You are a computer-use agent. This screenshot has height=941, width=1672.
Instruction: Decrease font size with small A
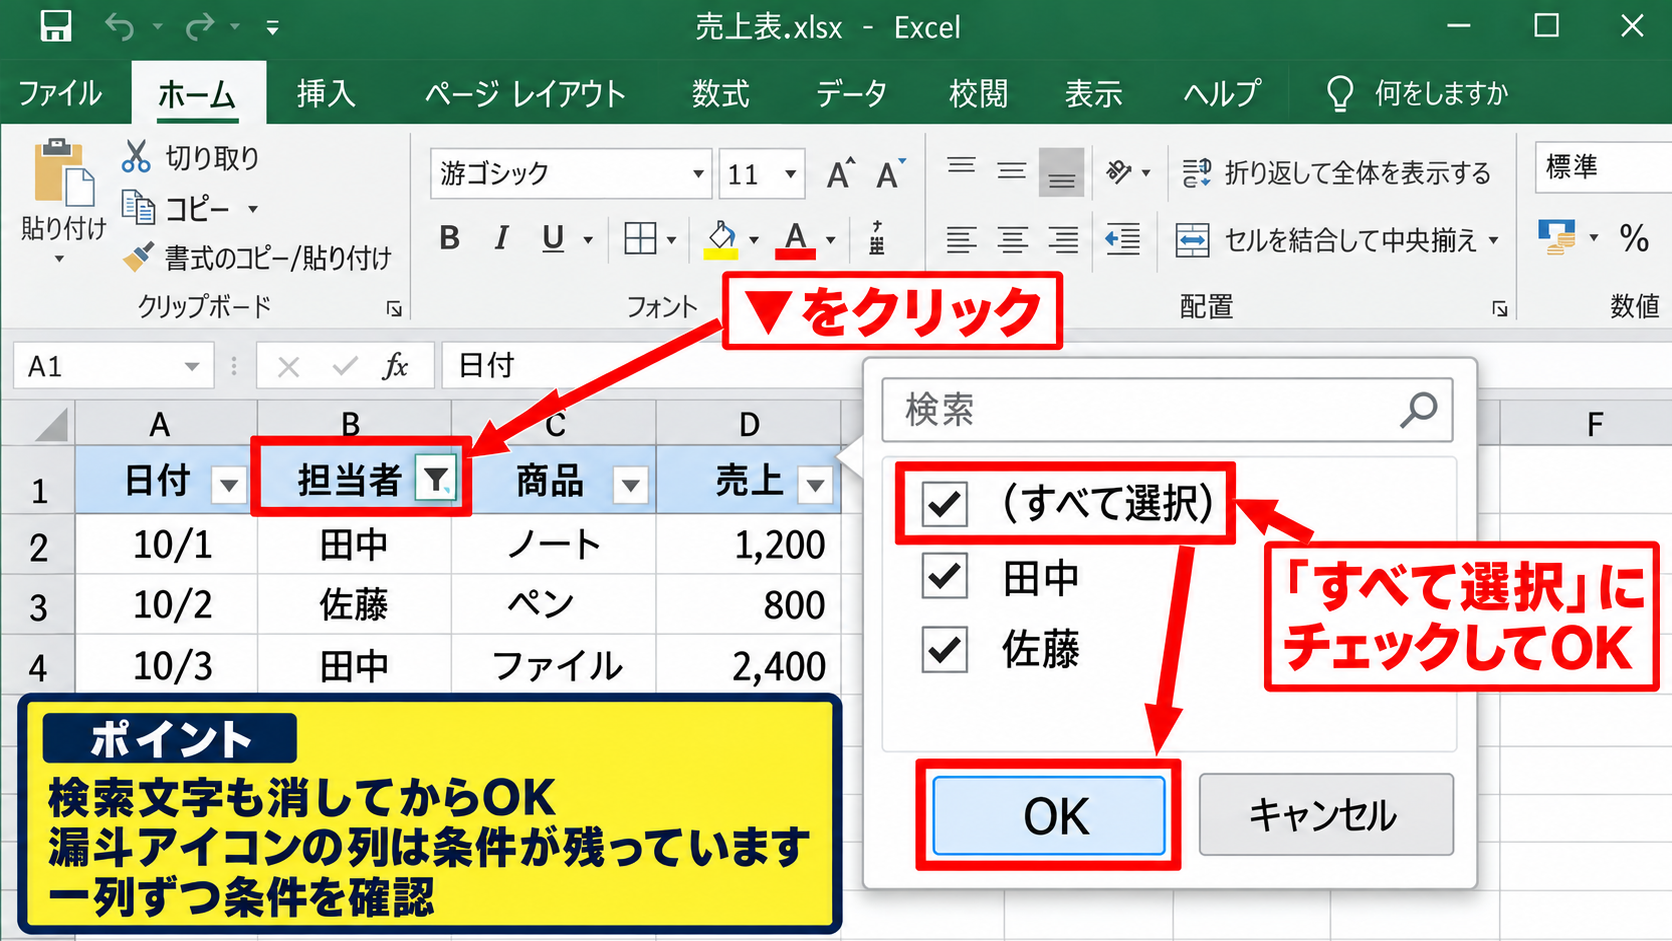(890, 173)
